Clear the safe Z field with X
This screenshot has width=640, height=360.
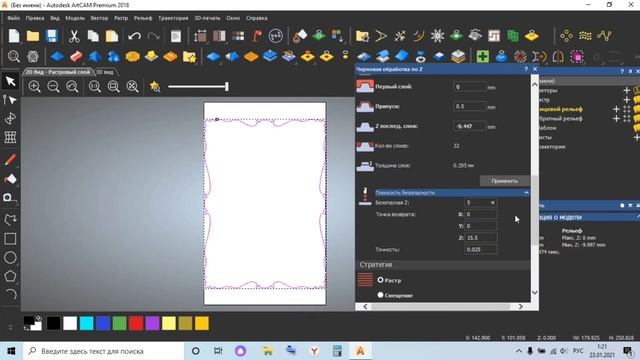(x=493, y=202)
